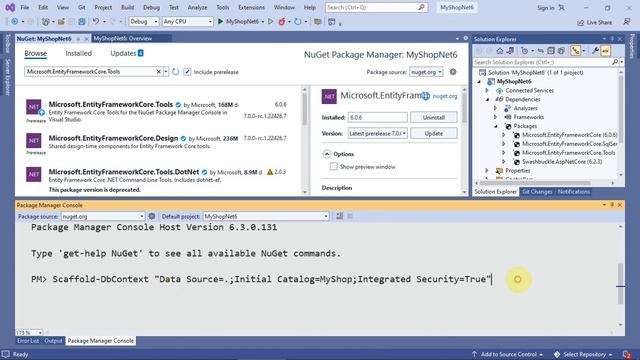Open Default project MyShopNet6 dropdown
The height and width of the screenshot is (360, 640).
coord(266,216)
